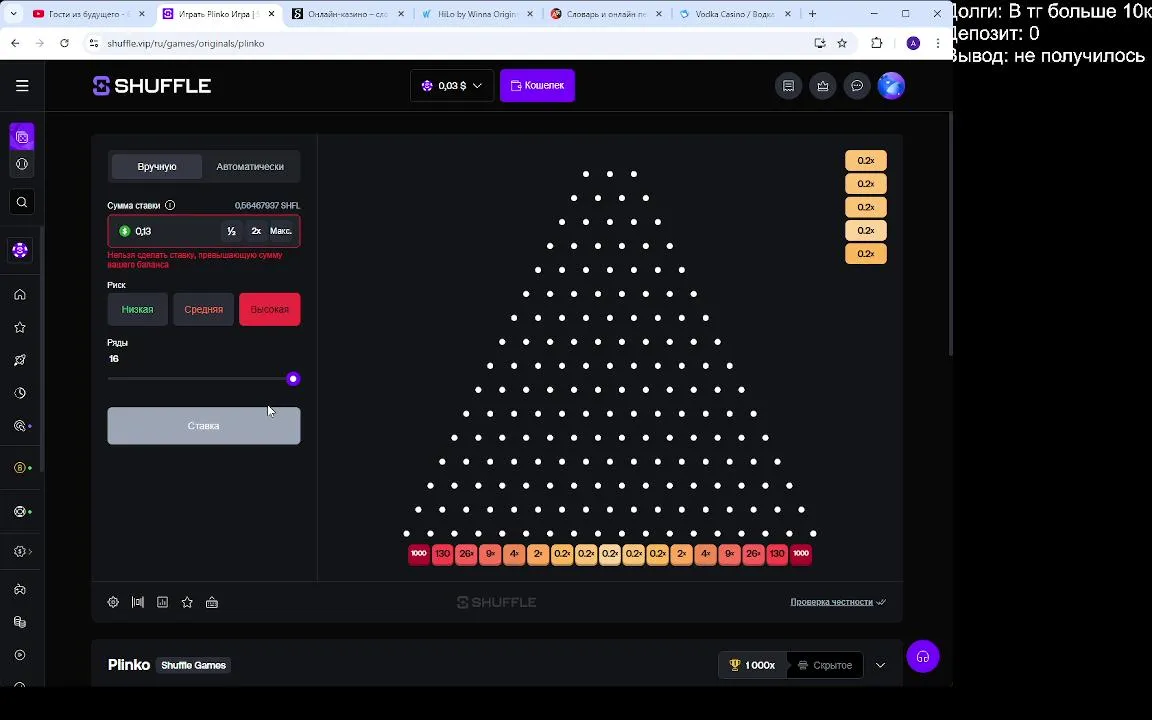Select Средняя risk level

point(204,309)
